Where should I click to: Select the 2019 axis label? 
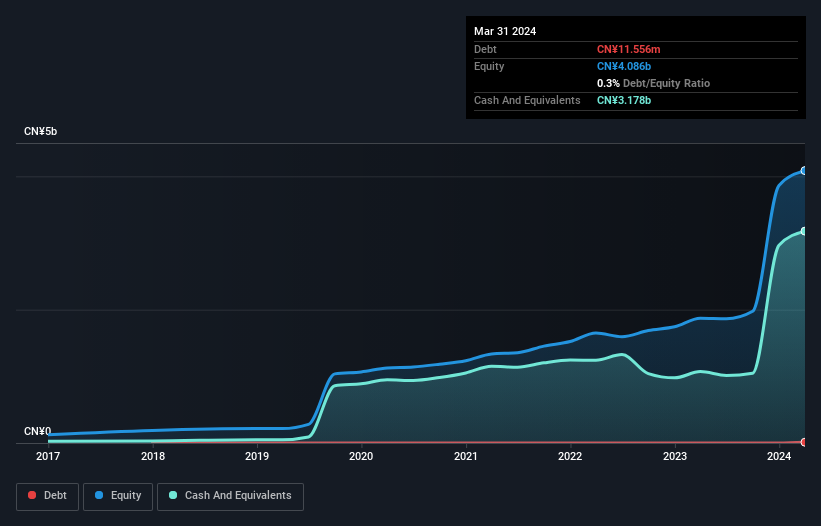257,456
